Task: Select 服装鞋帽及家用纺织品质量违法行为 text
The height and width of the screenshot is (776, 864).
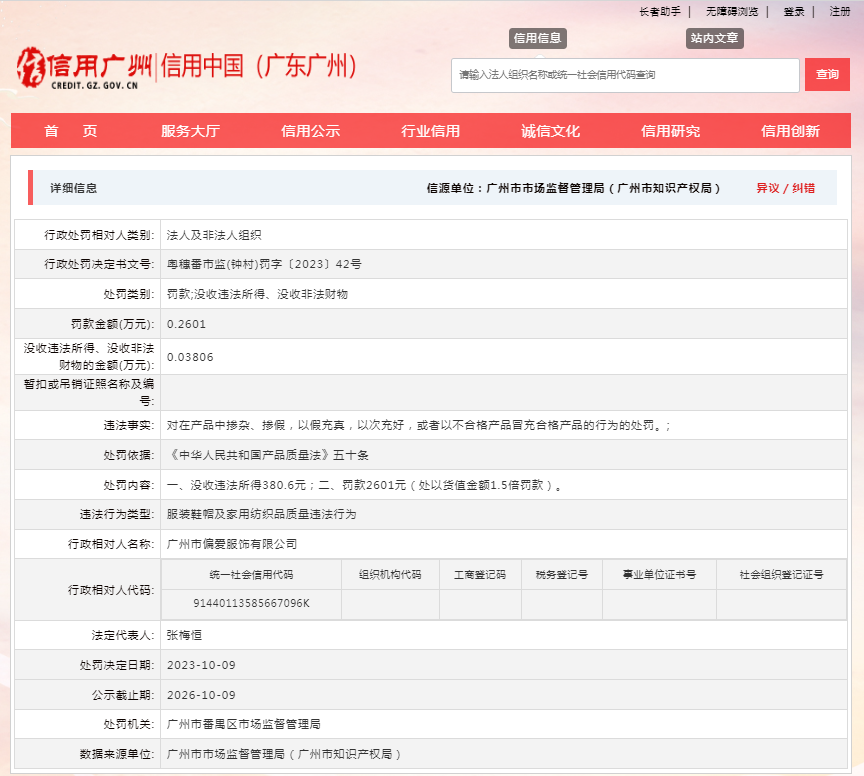Action: point(261,514)
